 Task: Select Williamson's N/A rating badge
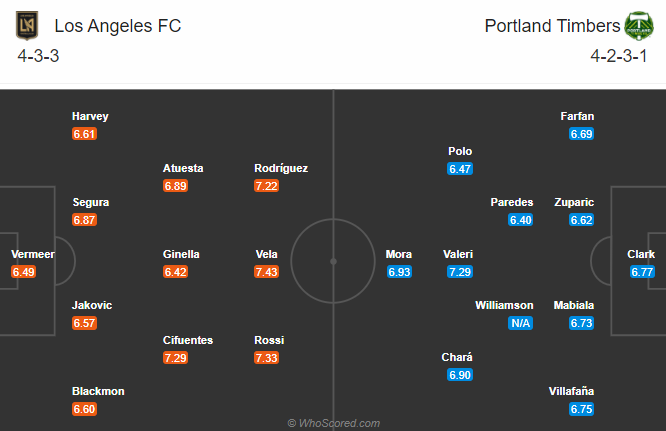pyautogui.click(x=520, y=323)
